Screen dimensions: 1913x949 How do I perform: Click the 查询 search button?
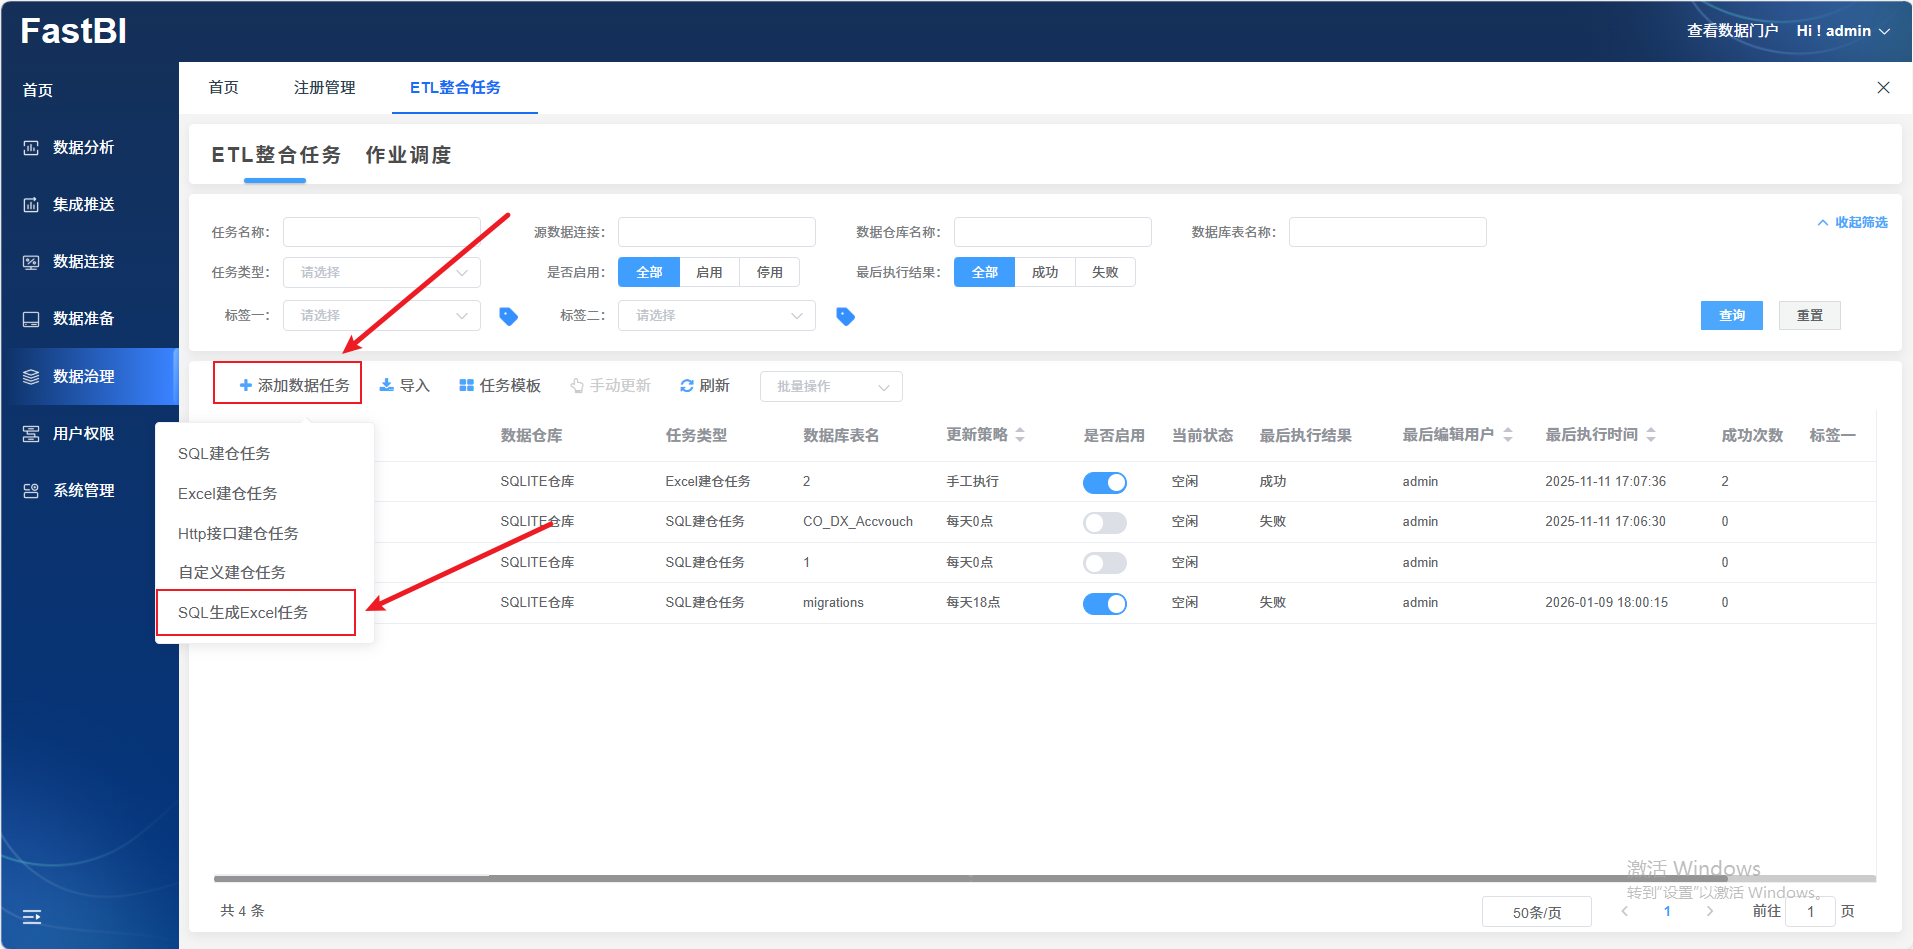point(1731,316)
